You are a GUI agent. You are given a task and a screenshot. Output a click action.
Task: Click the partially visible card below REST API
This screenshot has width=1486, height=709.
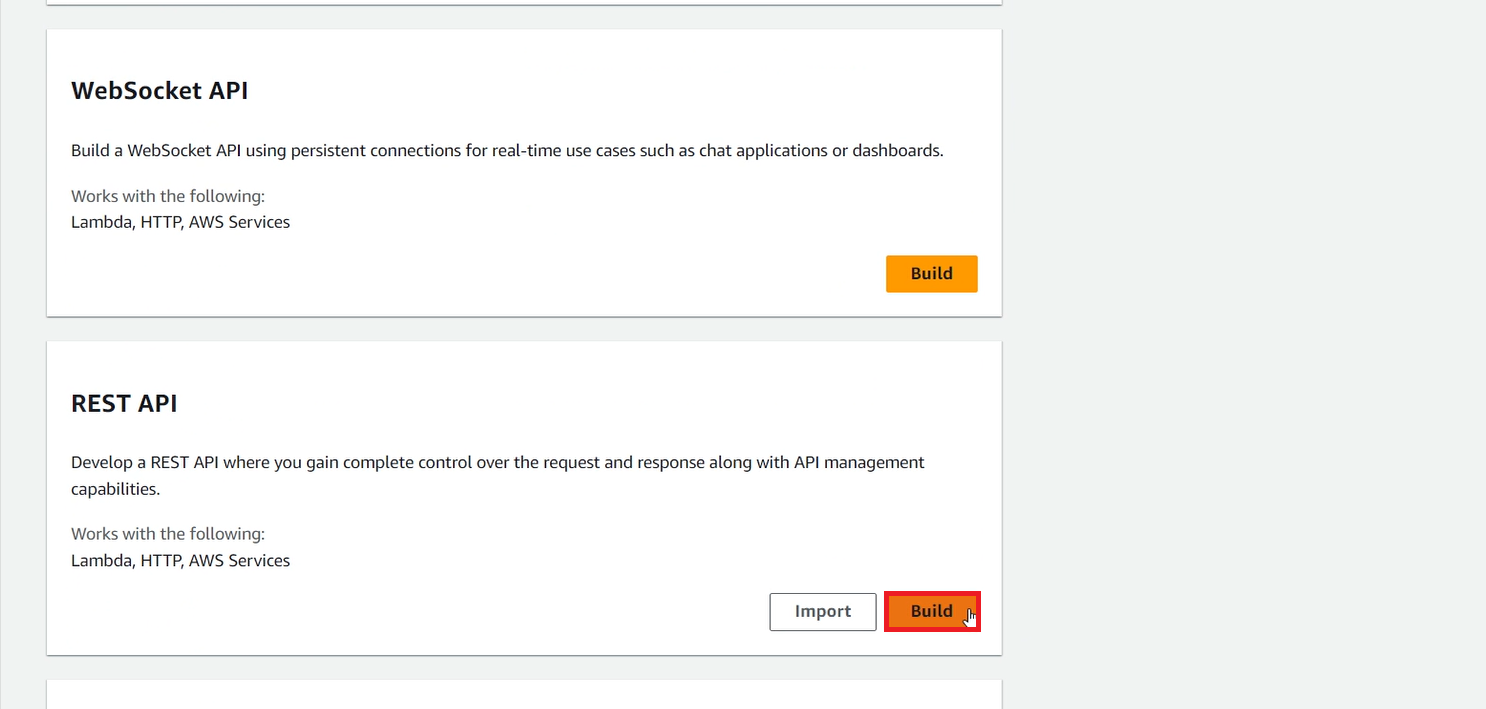pos(523,695)
